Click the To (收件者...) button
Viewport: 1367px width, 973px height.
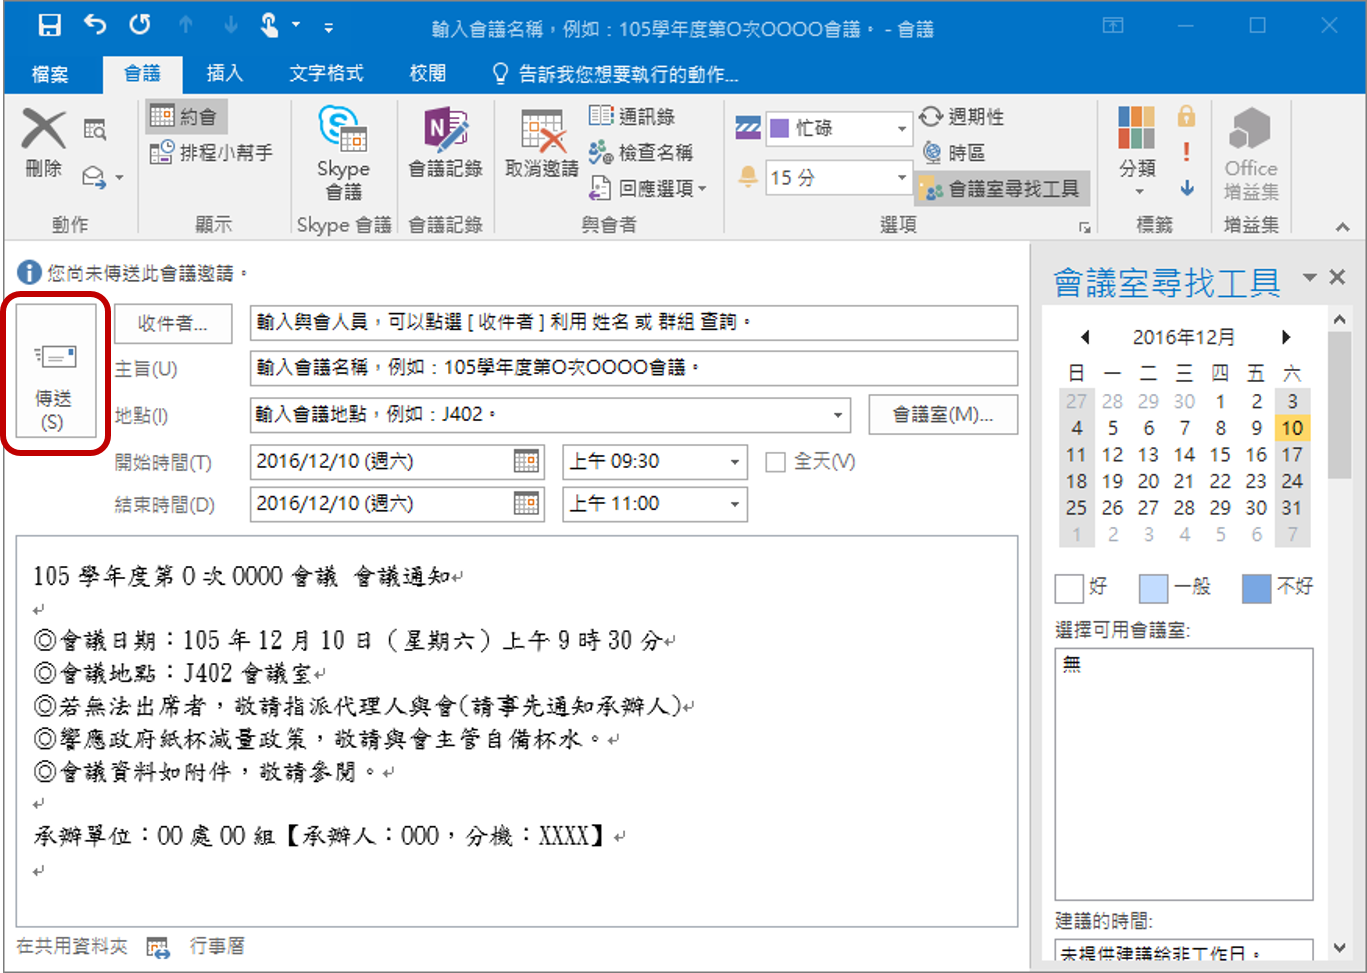pyautogui.click(x=173, y=323)
